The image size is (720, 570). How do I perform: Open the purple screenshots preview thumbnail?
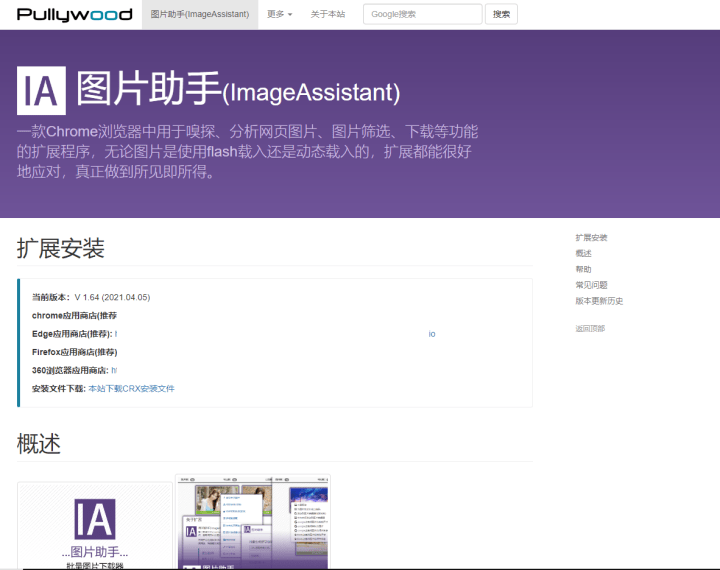[x=253, y=522]
